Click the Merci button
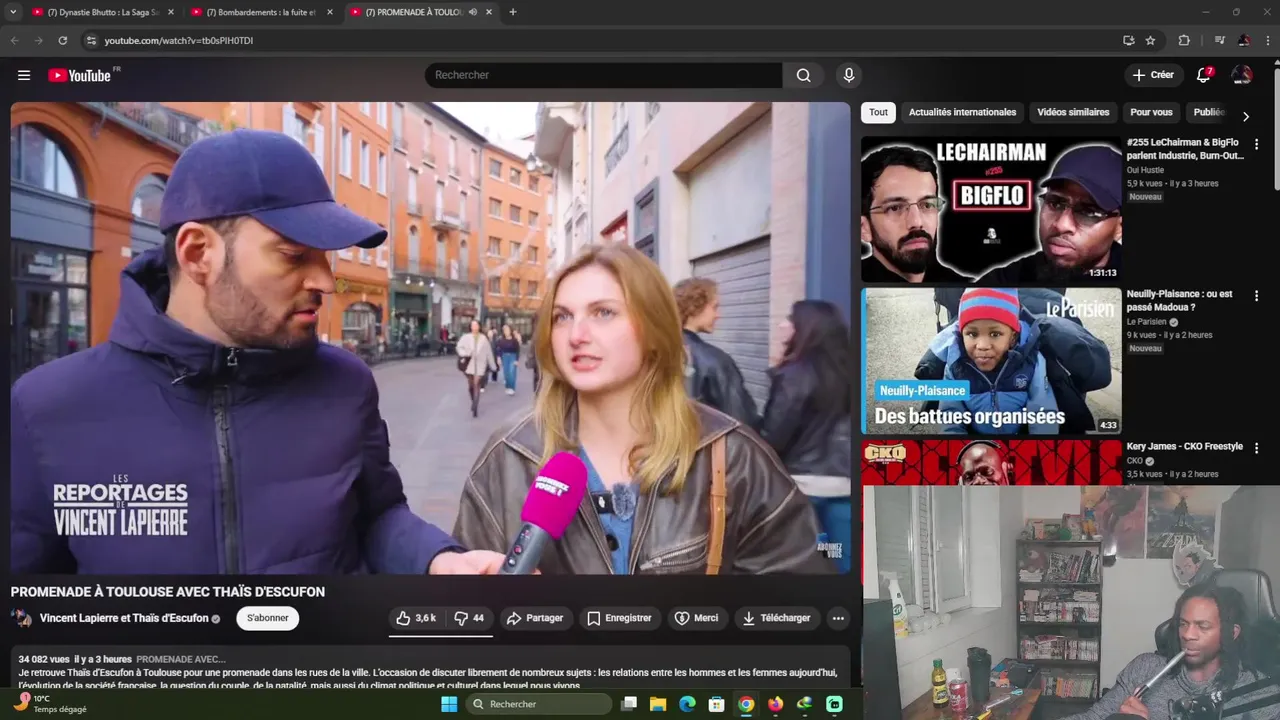Screen dimensions: 1280x720 click(x=696, y=618)
